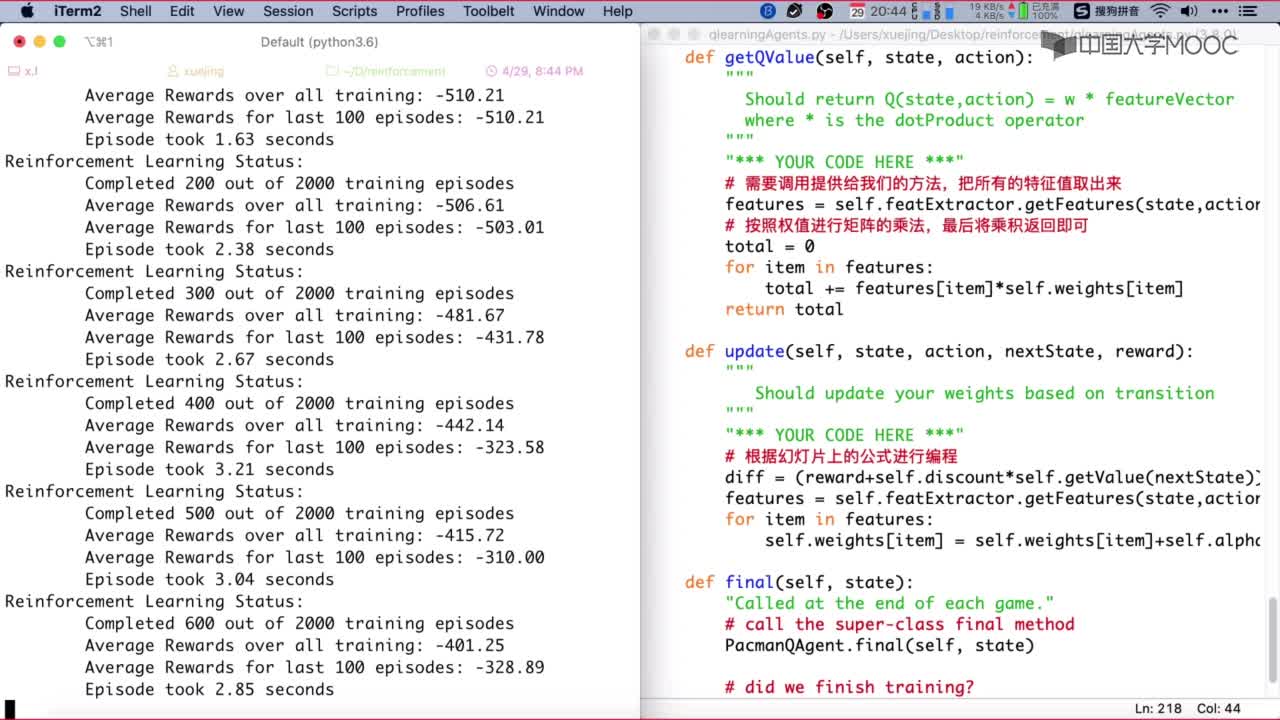Click the 4/29, 8:44 PM clock status item

tap(534, 71)
